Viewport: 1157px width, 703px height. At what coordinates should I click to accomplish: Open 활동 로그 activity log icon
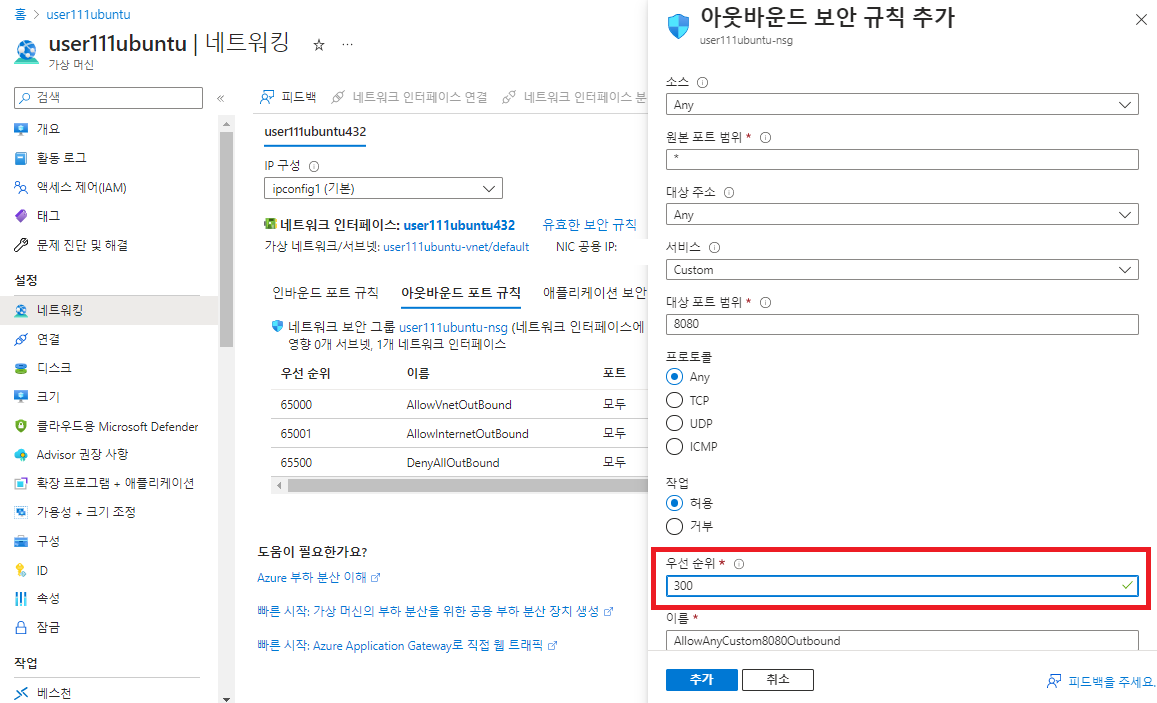[21, 158]
